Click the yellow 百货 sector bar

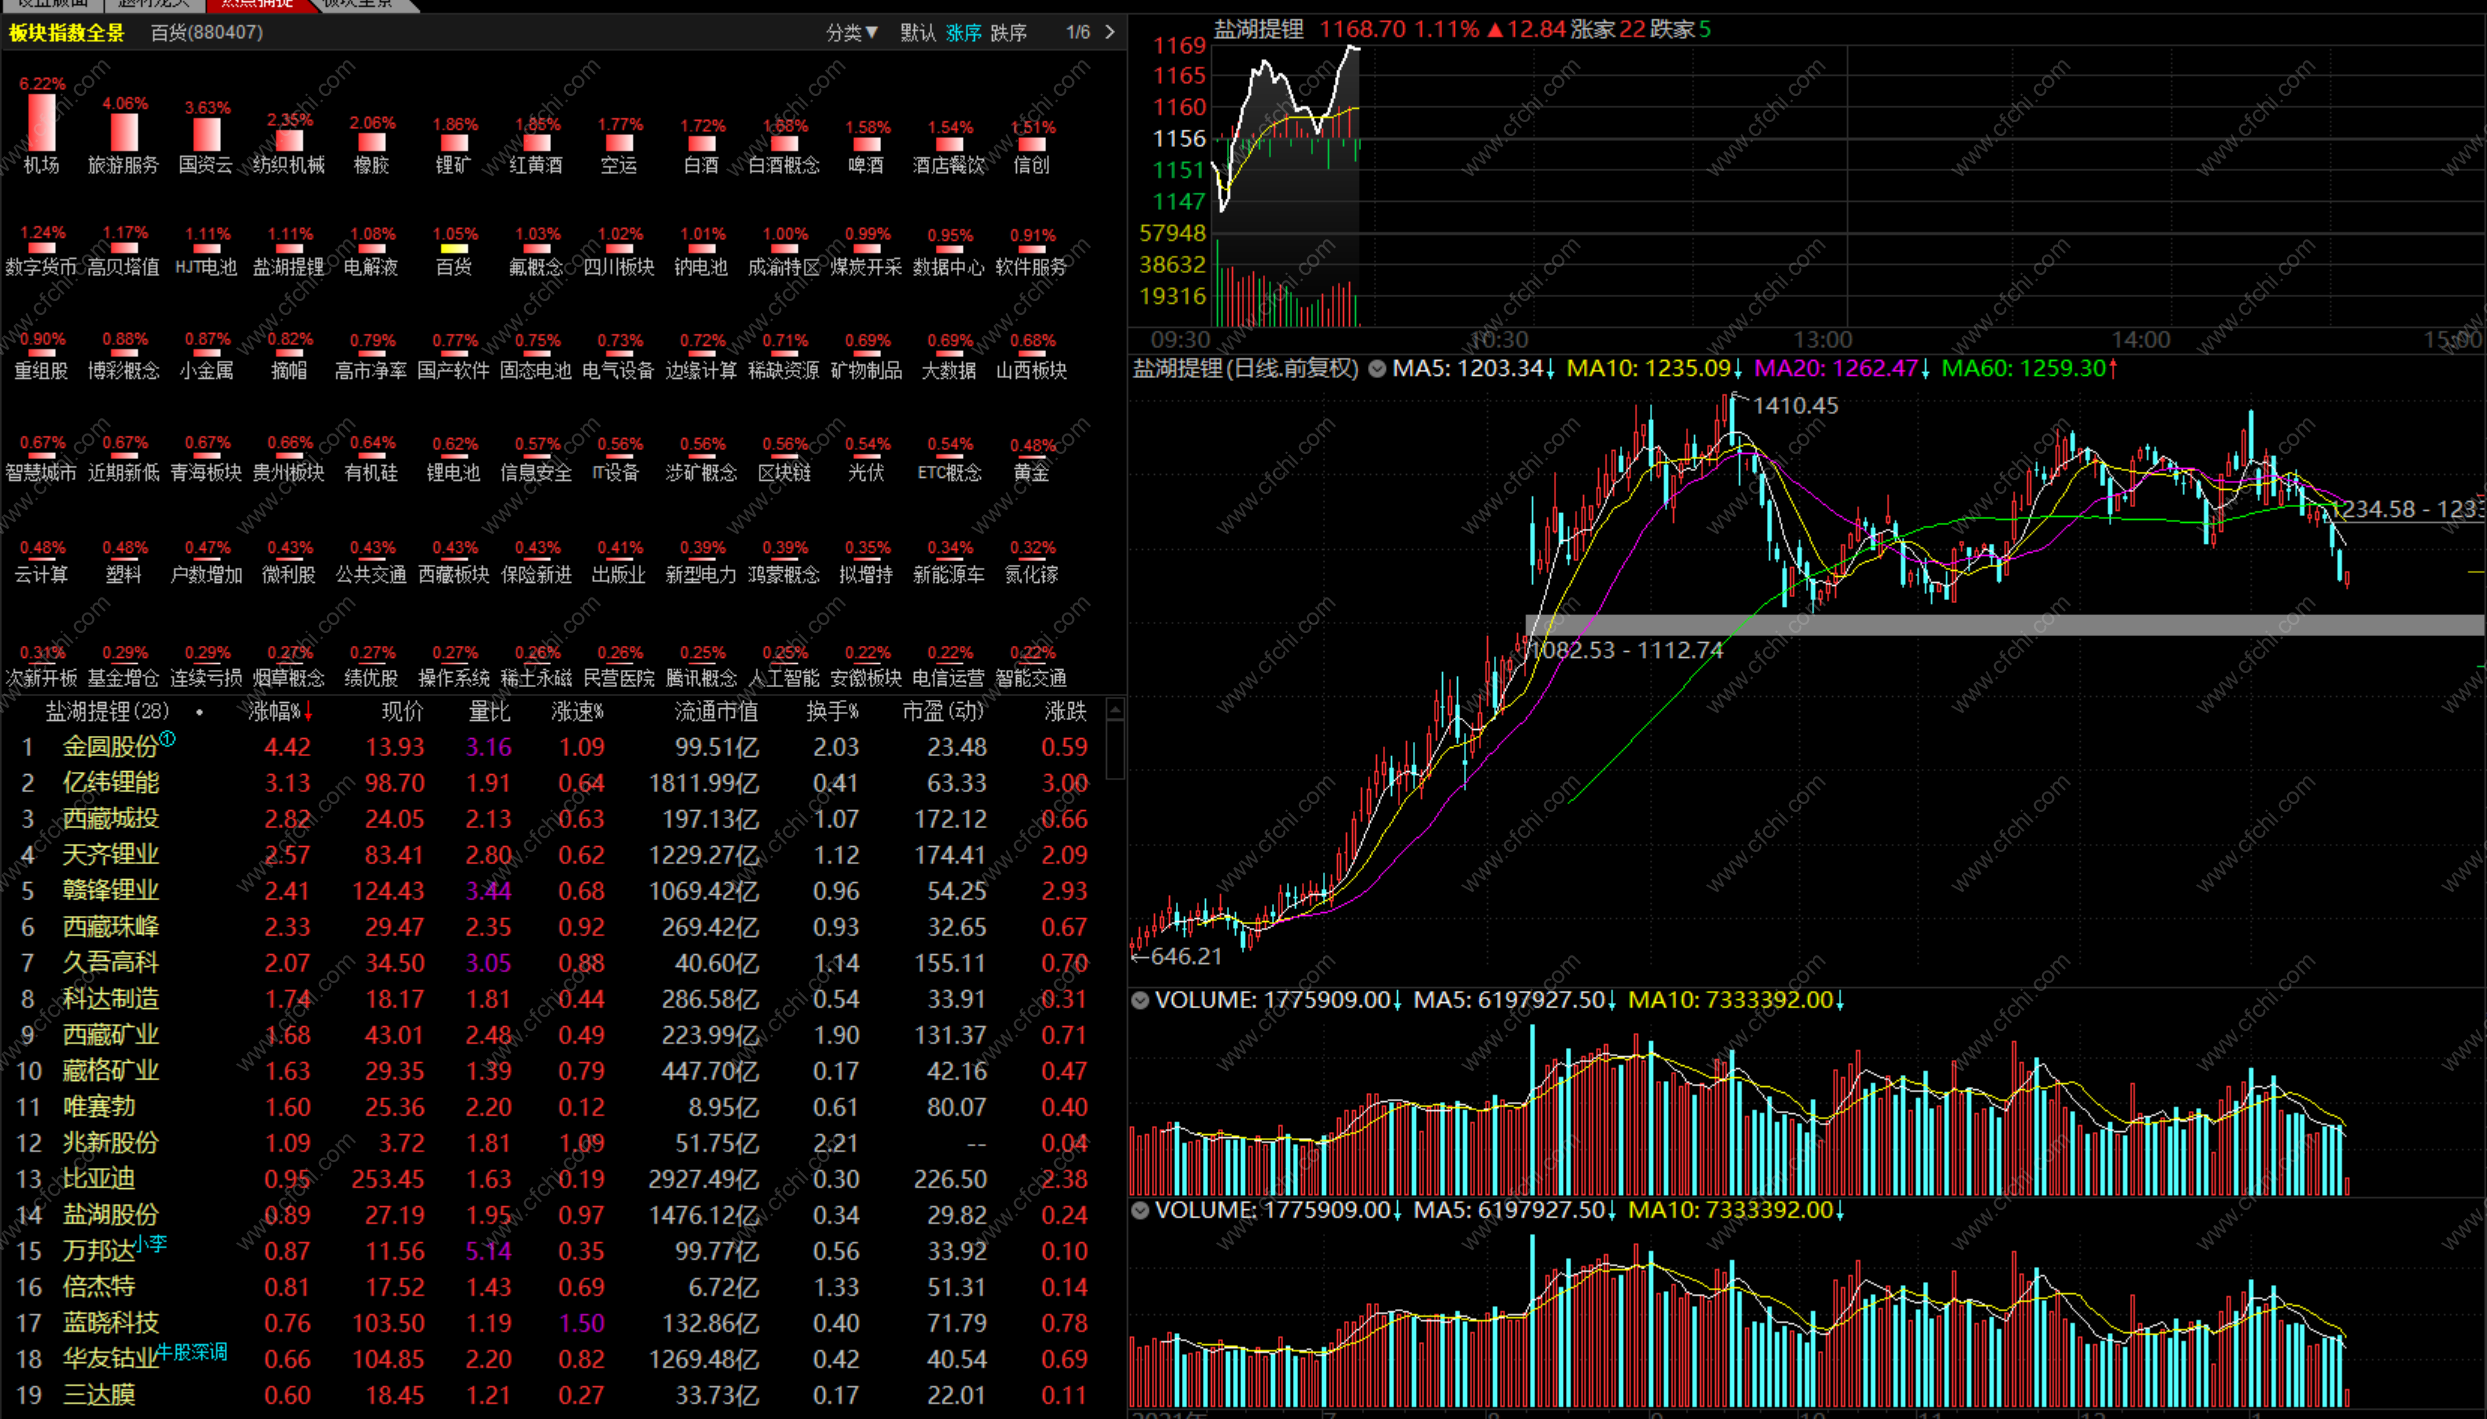tap(454, 249)
